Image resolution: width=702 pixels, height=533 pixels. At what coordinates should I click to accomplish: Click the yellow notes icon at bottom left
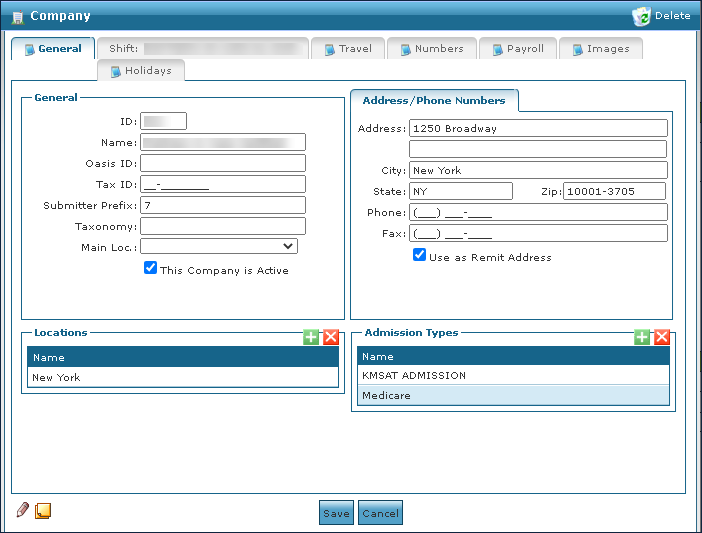[43, 511]
